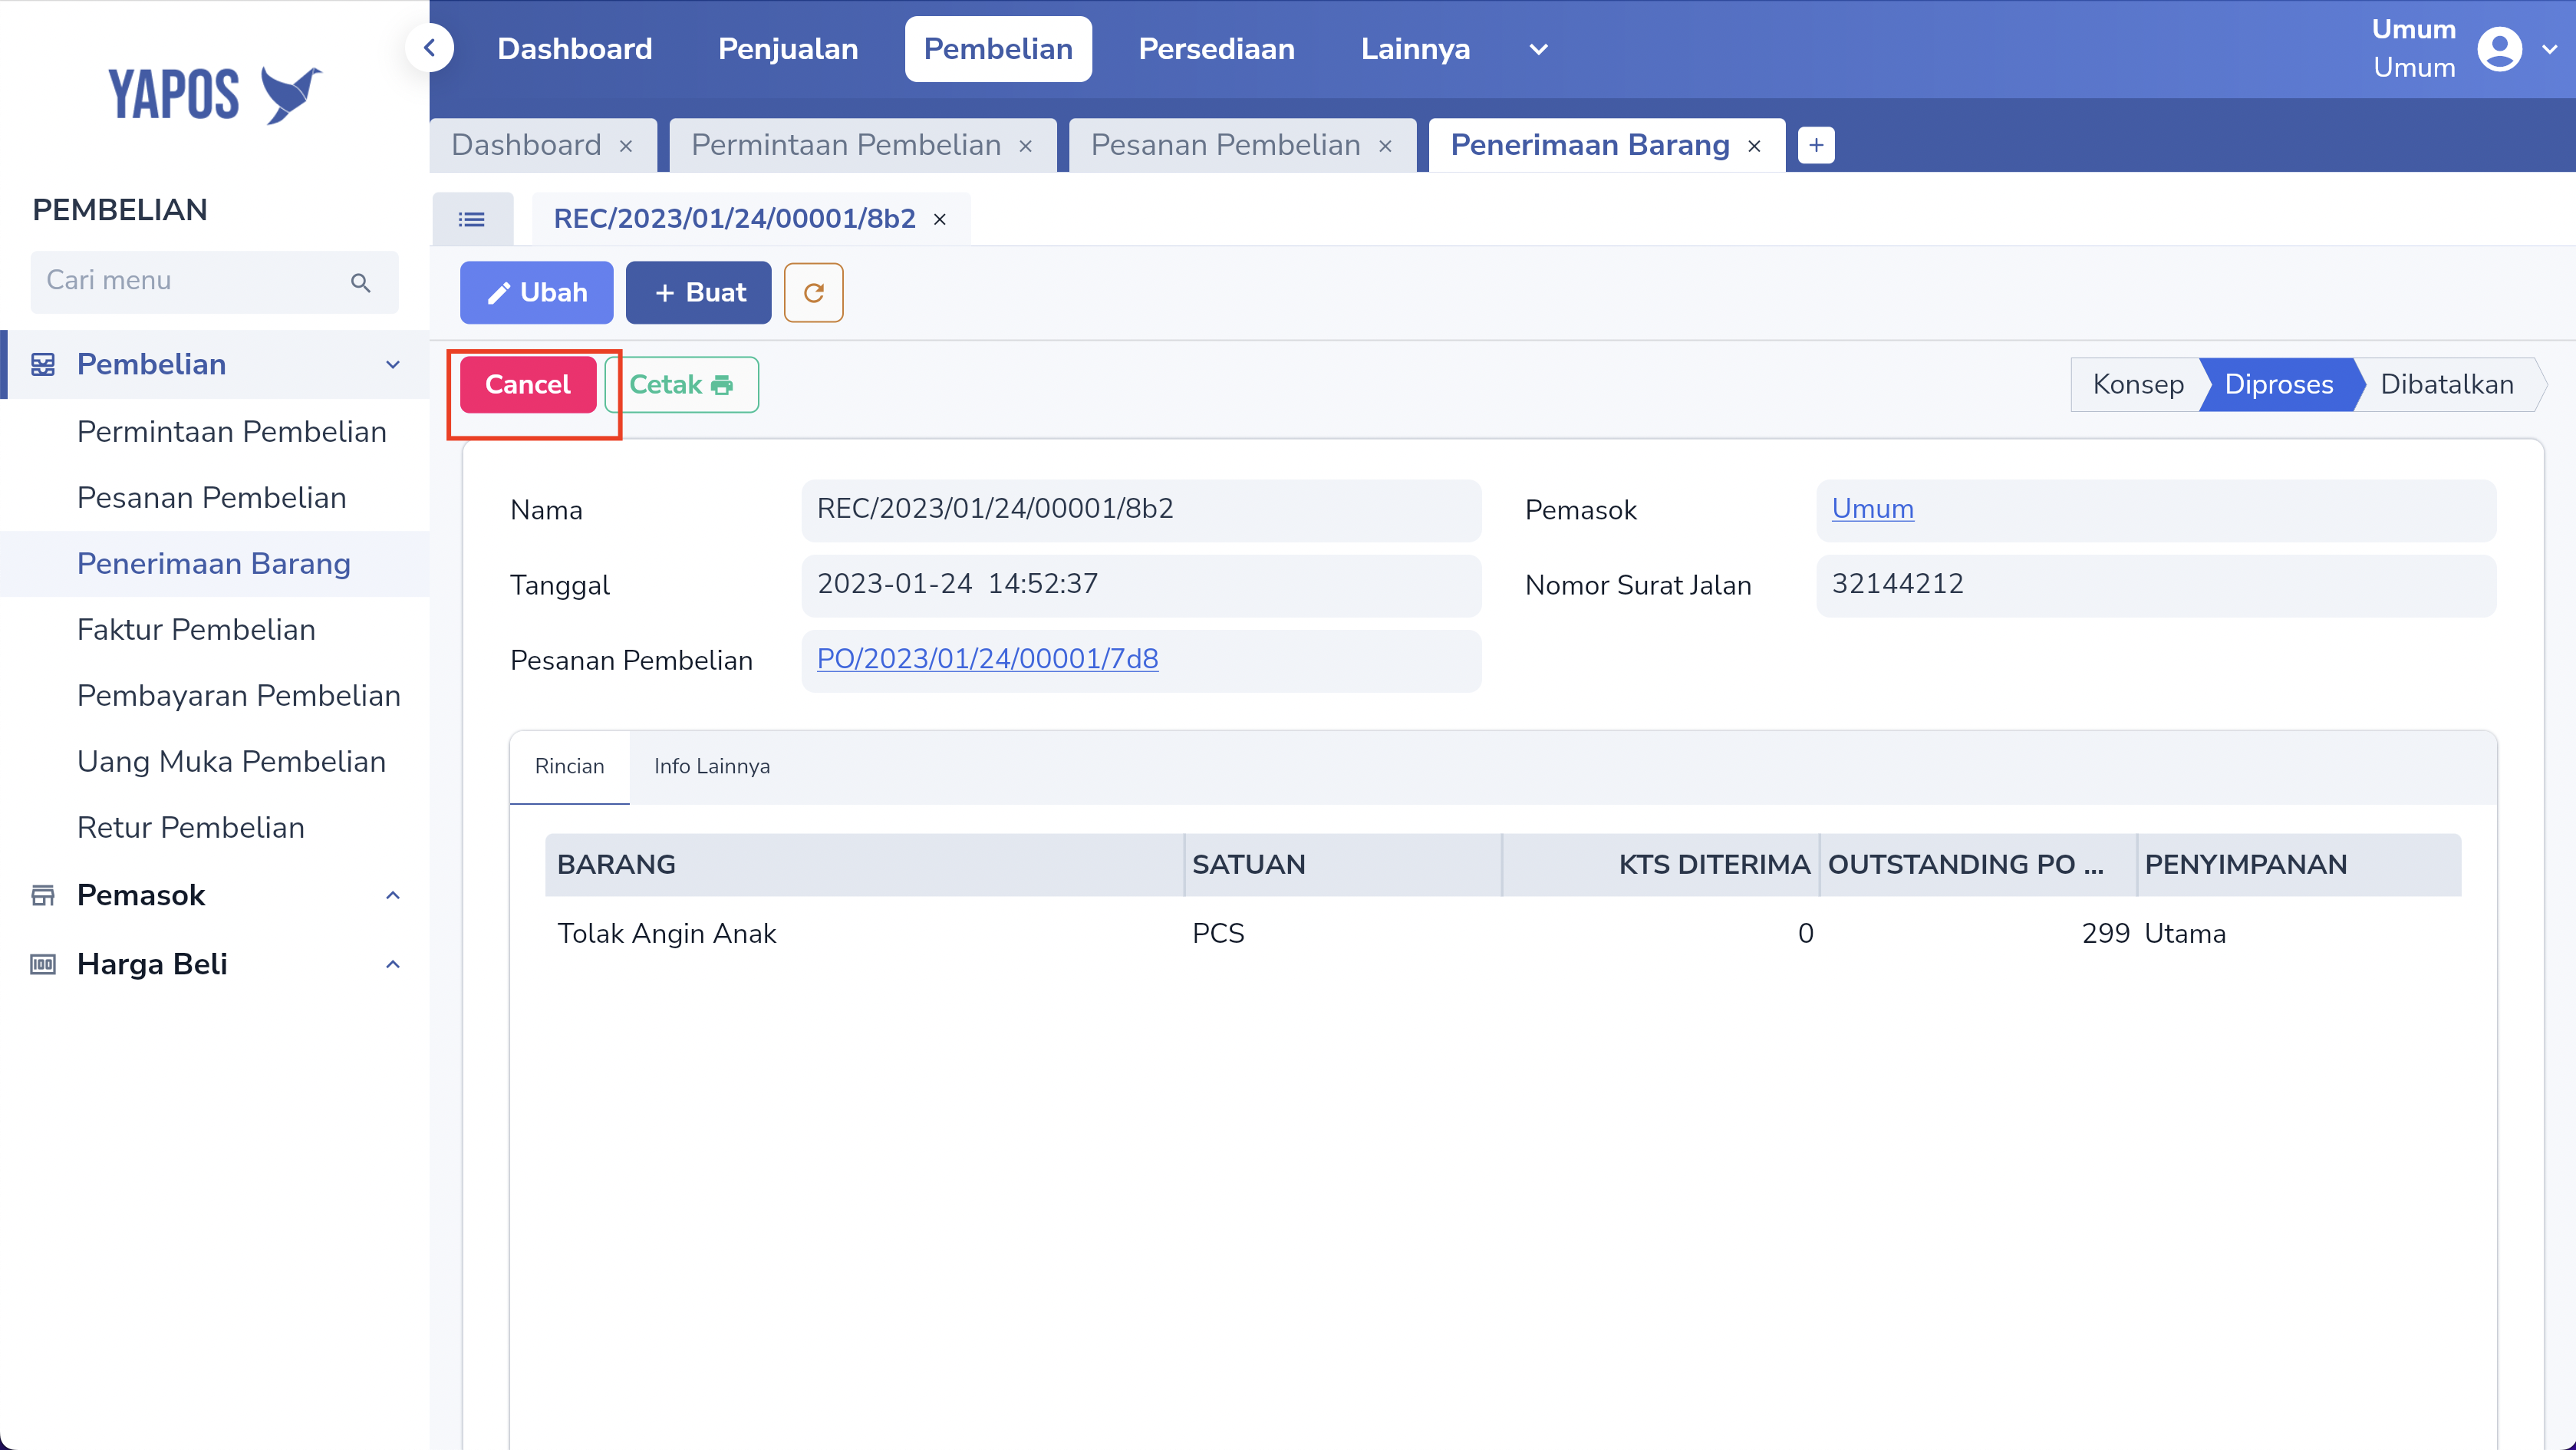This screenshot has width=2576, height=1450.
Task: Click the refresh icon button
Action: coord(814,293)
